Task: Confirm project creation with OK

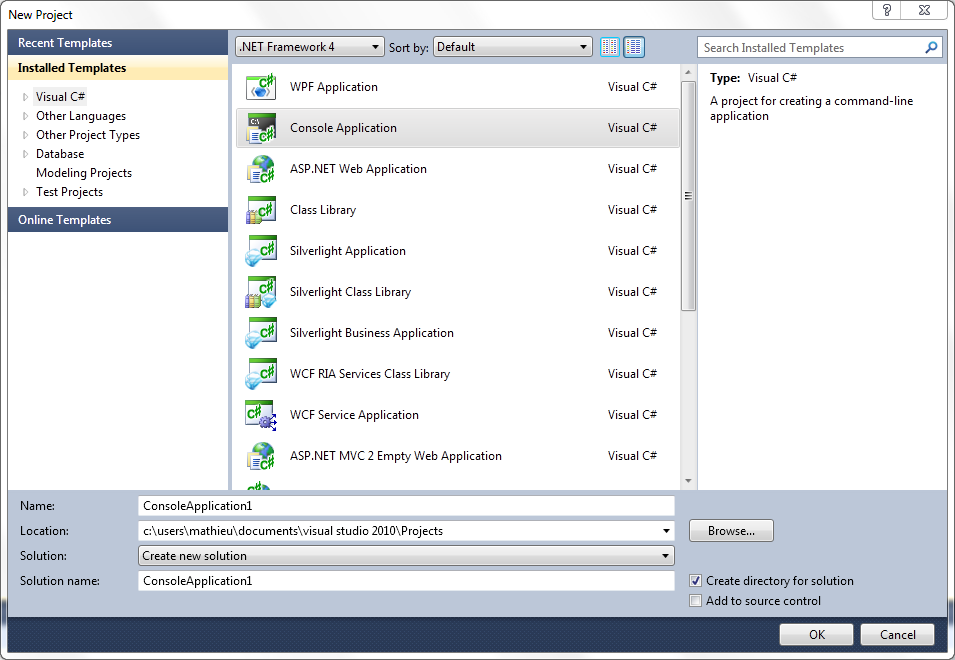Action: click(816, 634)
